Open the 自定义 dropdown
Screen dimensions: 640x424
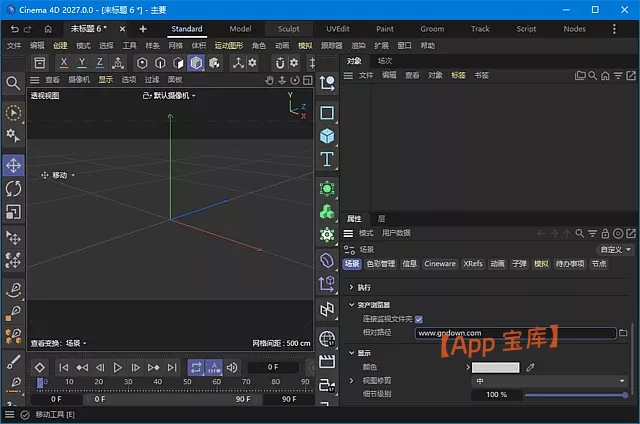click(x=615, y=249)
